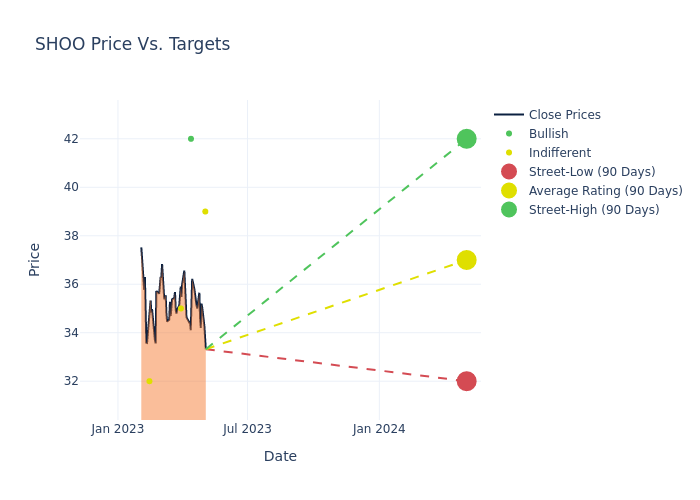Click the Jul 2023 x-axis tick label
Image resolution: width=700 pixels, height=500 pixels.
click(x=247, y=429)
